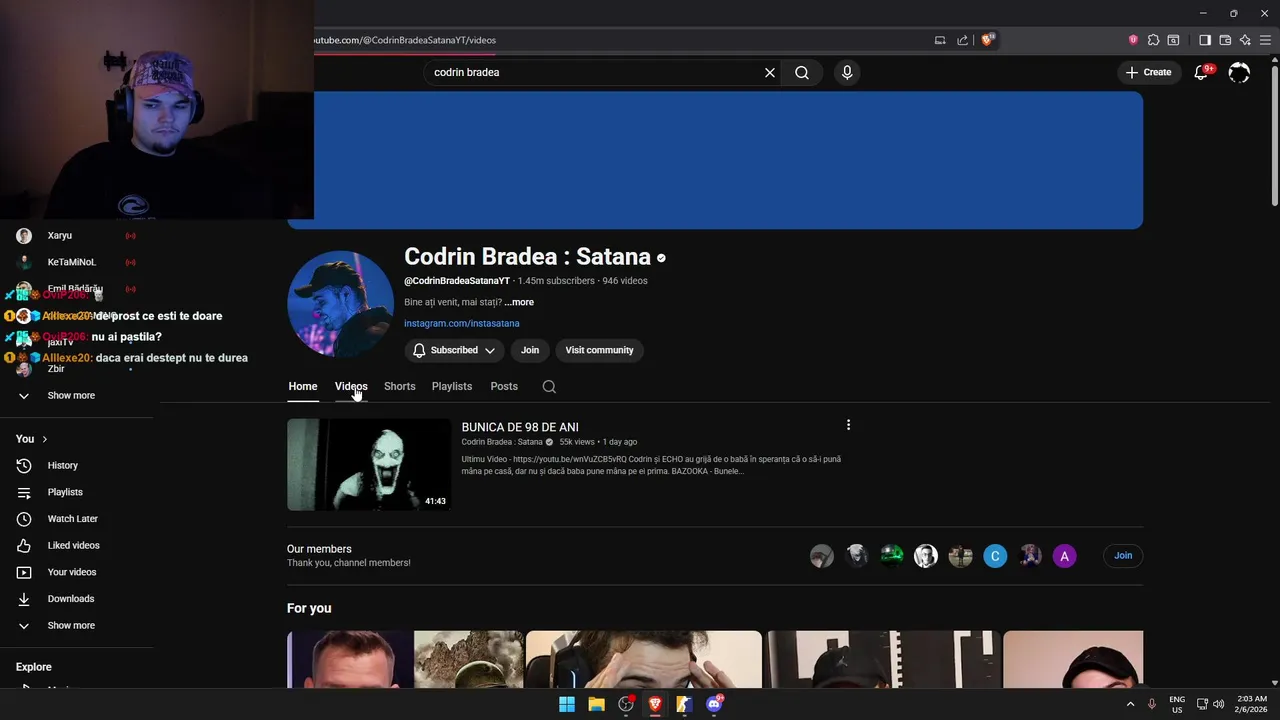
Task: Open the clock and date in the taskbar
Action: click(x=1252, y=704)
